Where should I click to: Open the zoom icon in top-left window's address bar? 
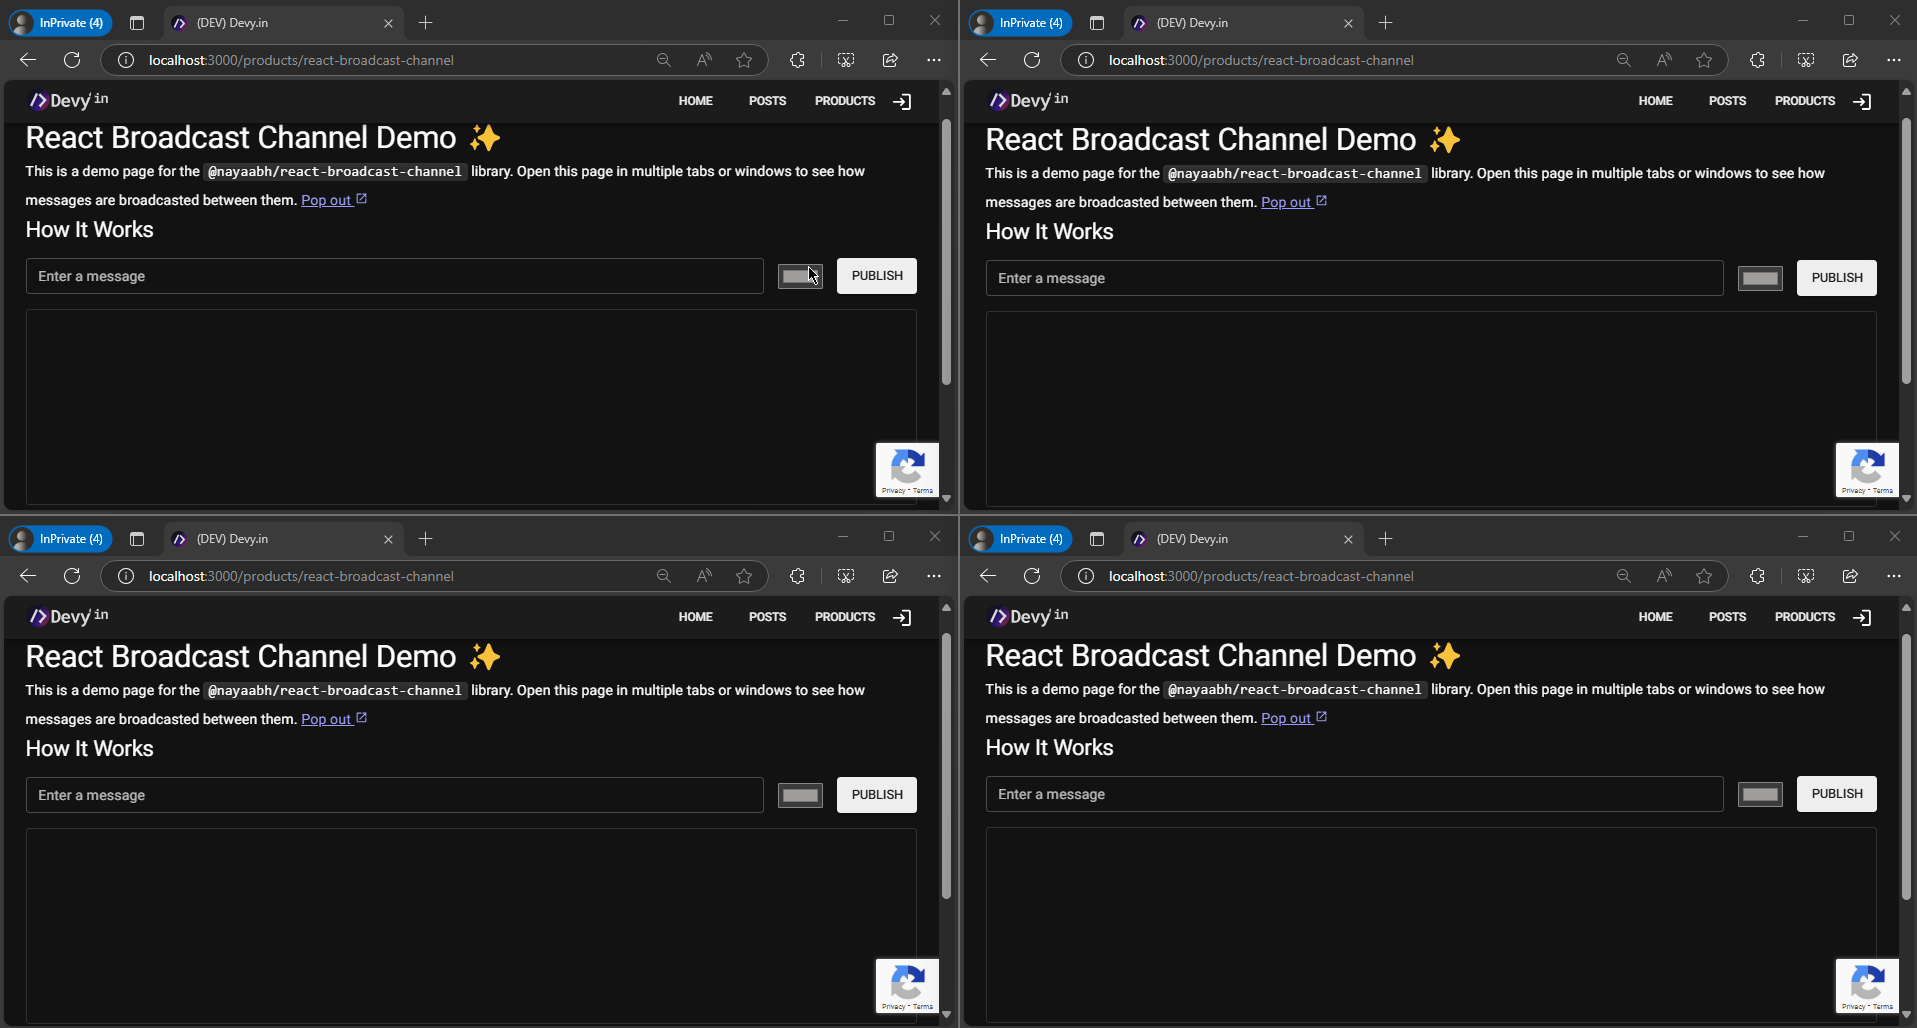(663, 60)
